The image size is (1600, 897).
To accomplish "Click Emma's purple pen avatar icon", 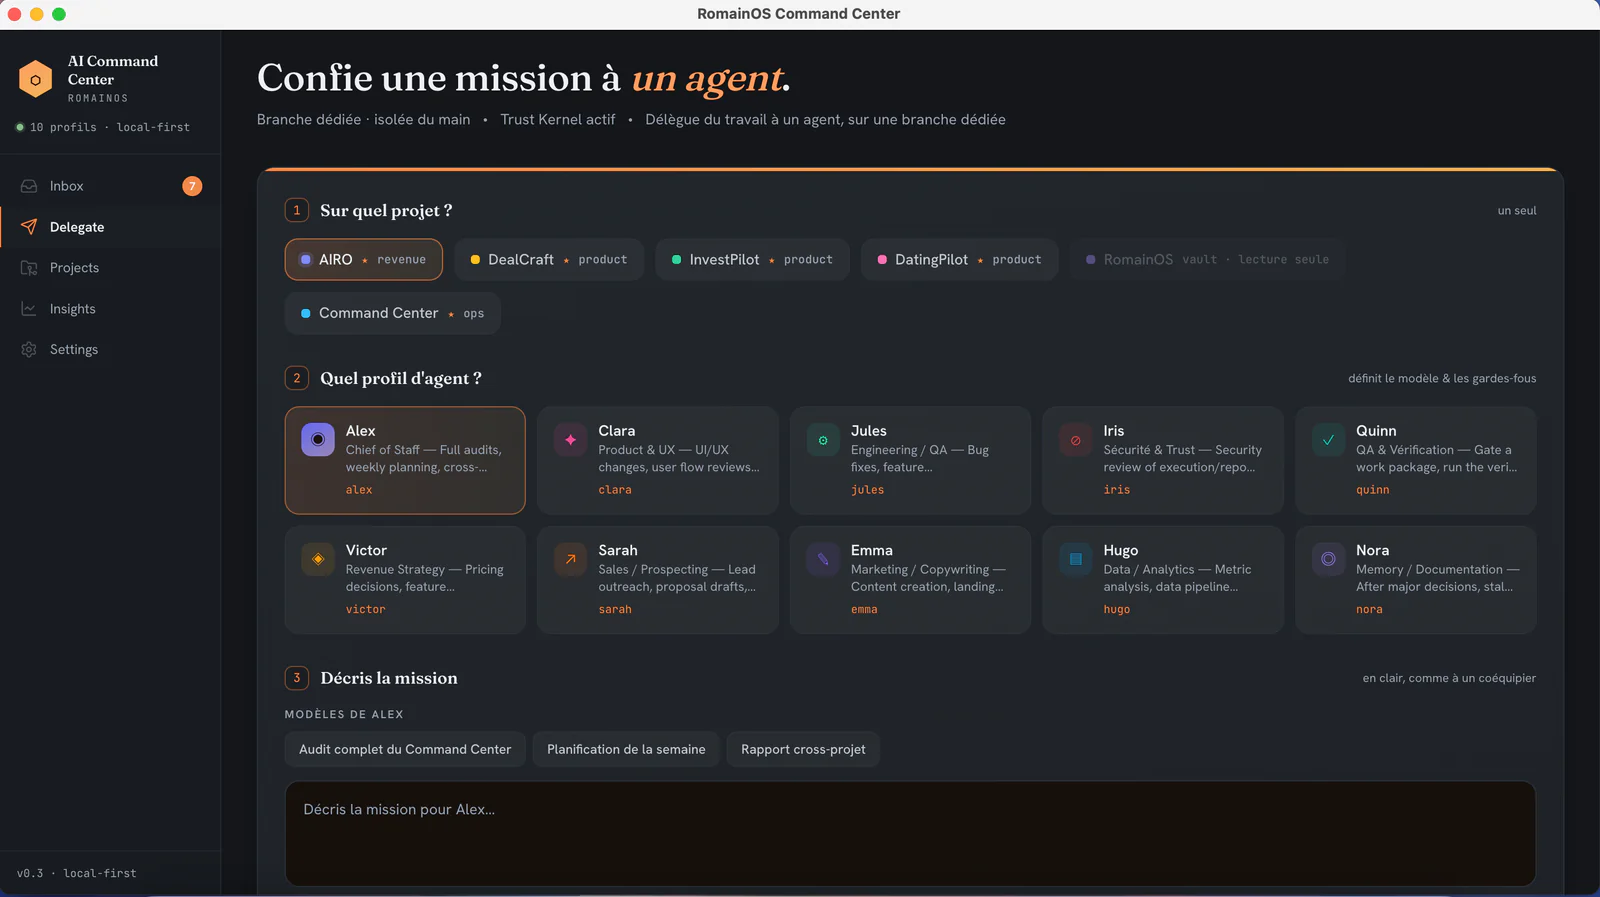I will [823, 559].
